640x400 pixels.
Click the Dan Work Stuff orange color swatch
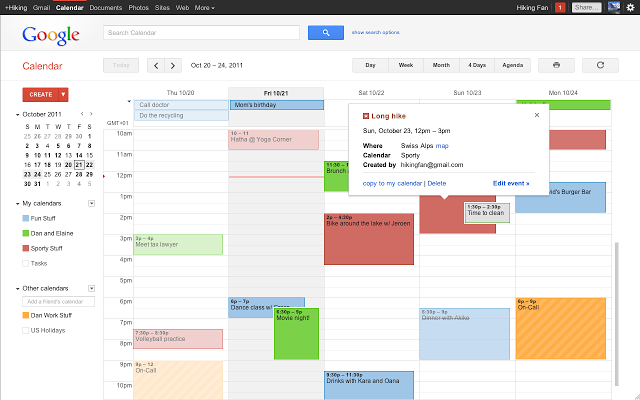[25, 315]
